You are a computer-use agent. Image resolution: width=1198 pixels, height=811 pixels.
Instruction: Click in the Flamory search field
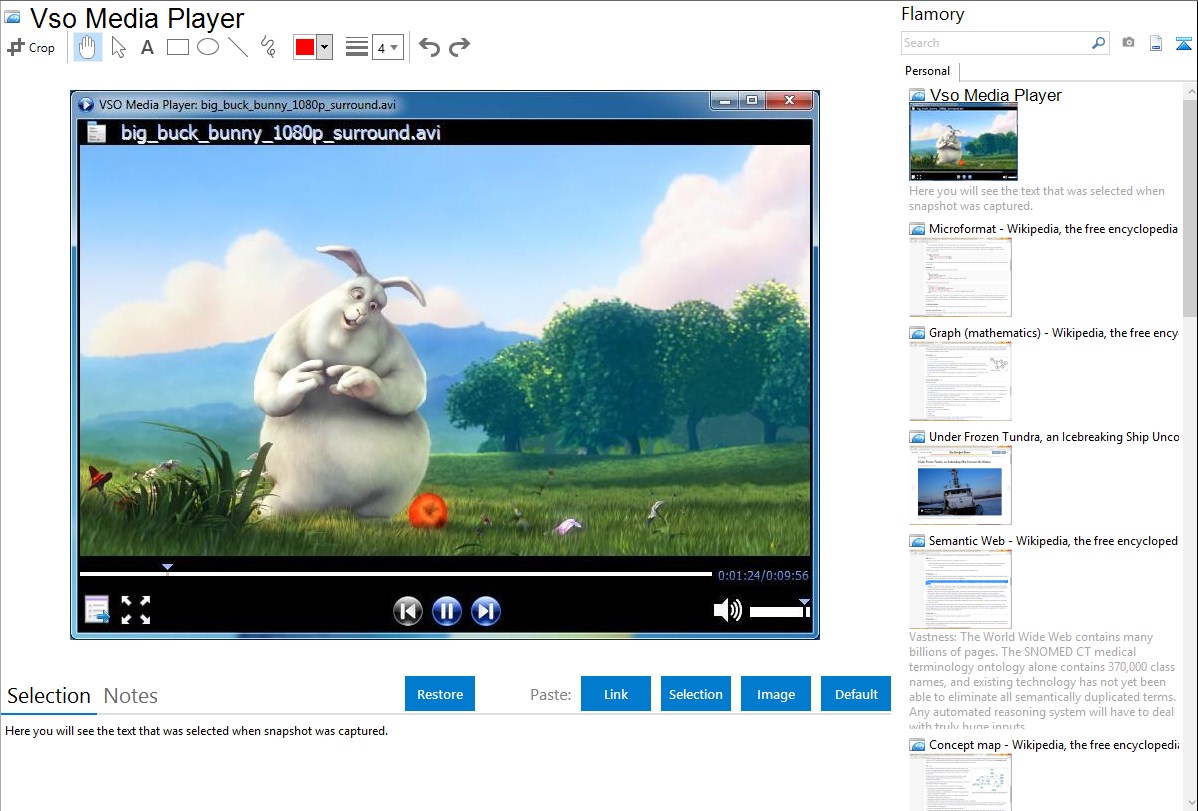[995, 43]
